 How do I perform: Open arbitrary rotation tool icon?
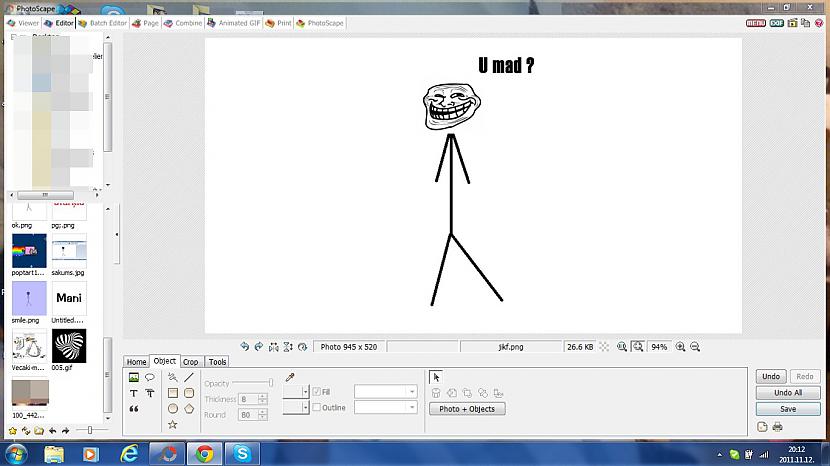click(x=302, y=347)
